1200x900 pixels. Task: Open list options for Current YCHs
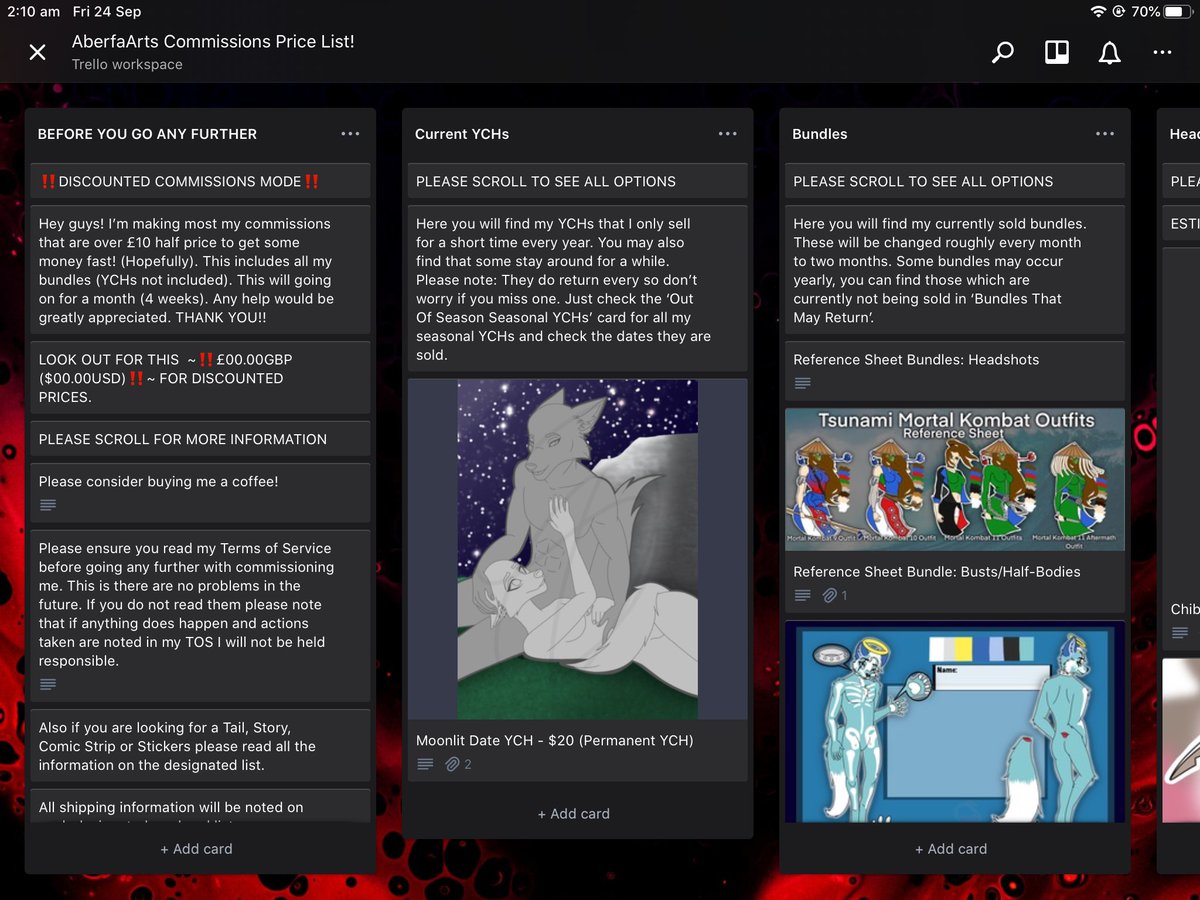727,134
